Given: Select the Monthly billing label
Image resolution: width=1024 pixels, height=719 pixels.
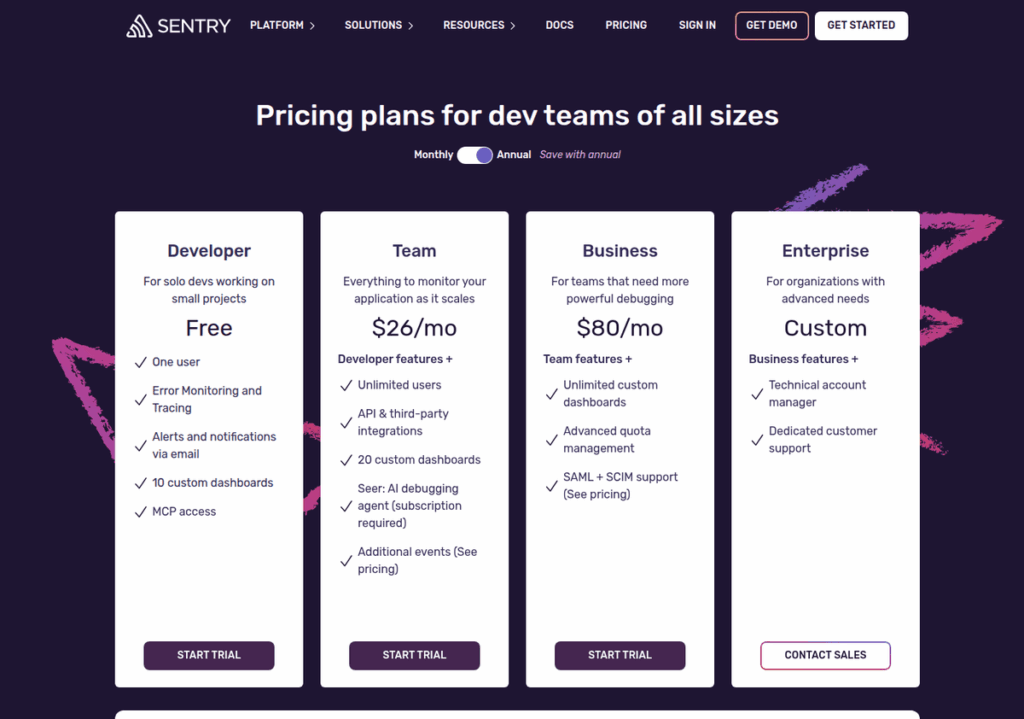Looking at the screenshot, I should point(433,155).
